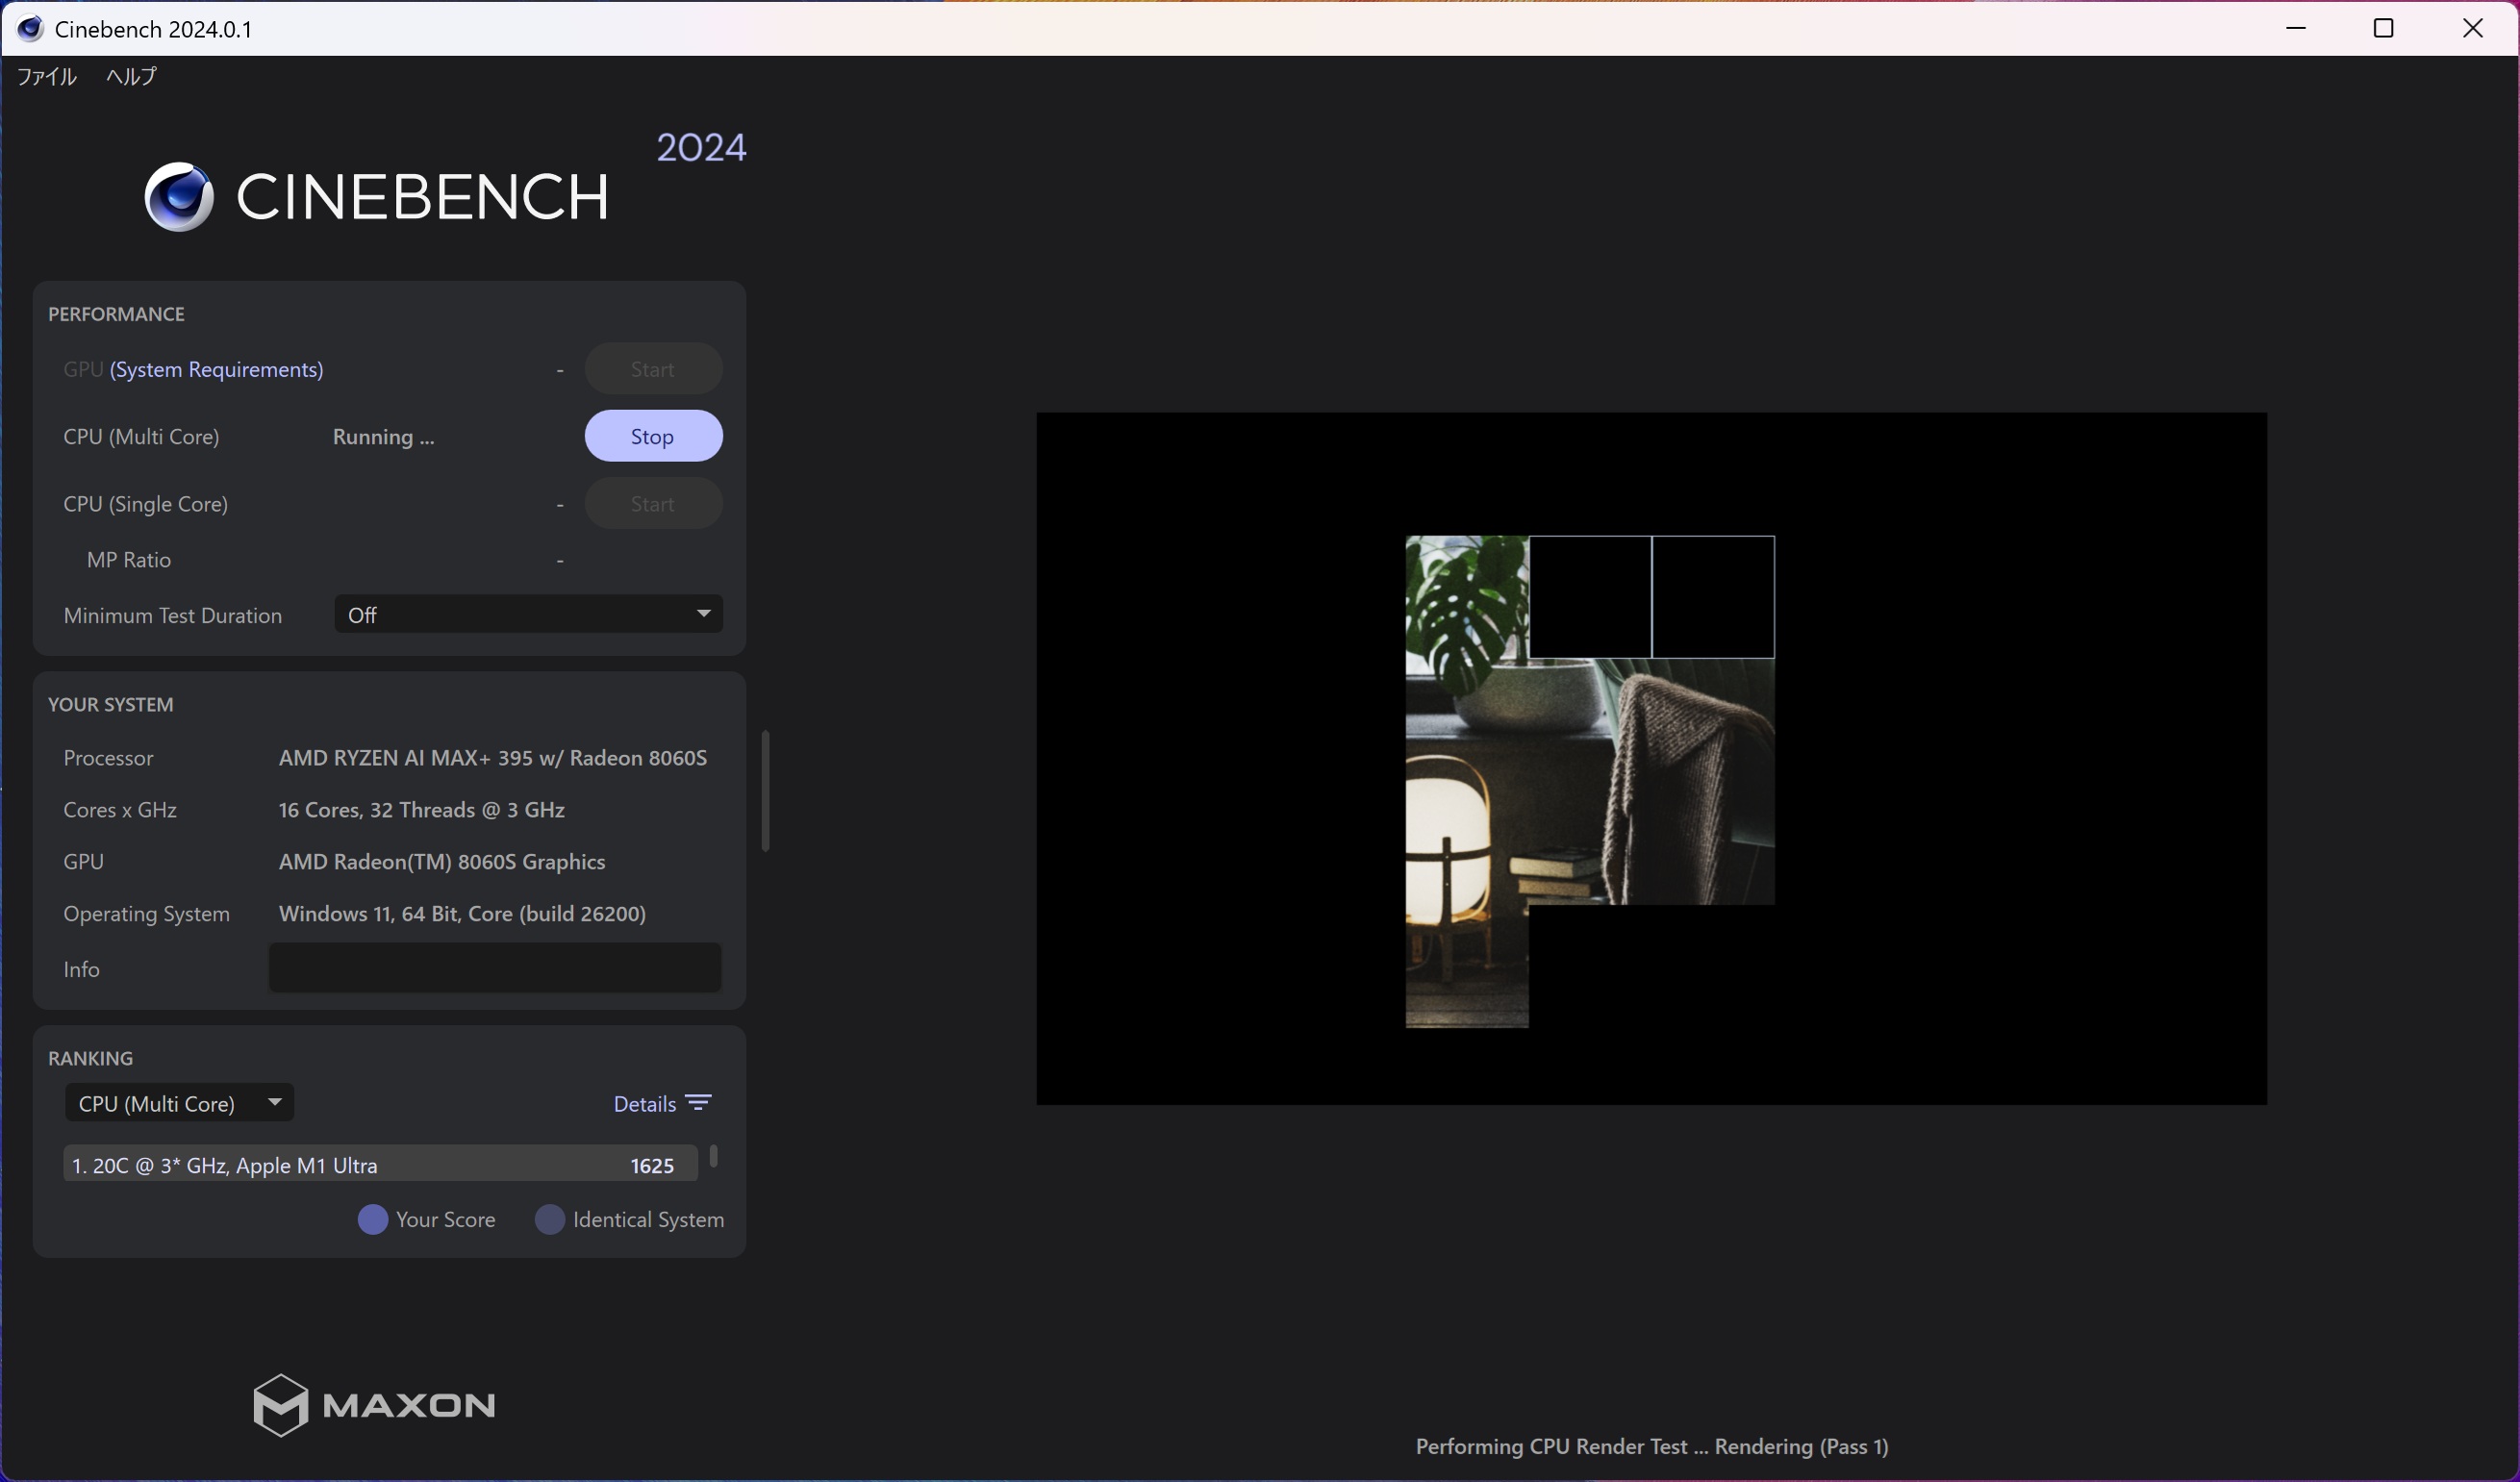Click the RANKING section heading
2520x1482 pixels.
[x=90, y=1058]
